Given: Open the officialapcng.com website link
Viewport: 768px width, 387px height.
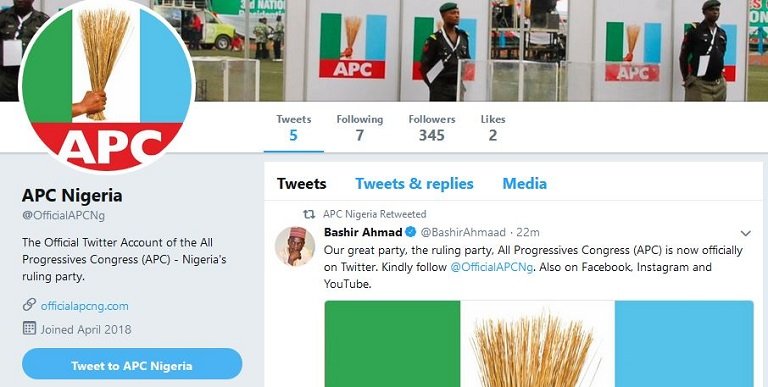Looking at the screenshot, I should [85, 306].
